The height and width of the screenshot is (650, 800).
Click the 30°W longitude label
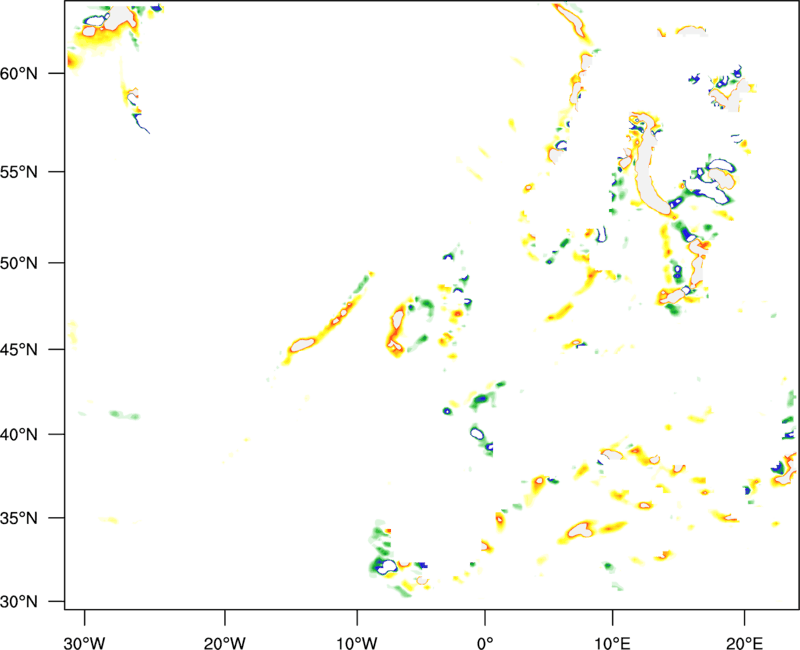(85, 642)
